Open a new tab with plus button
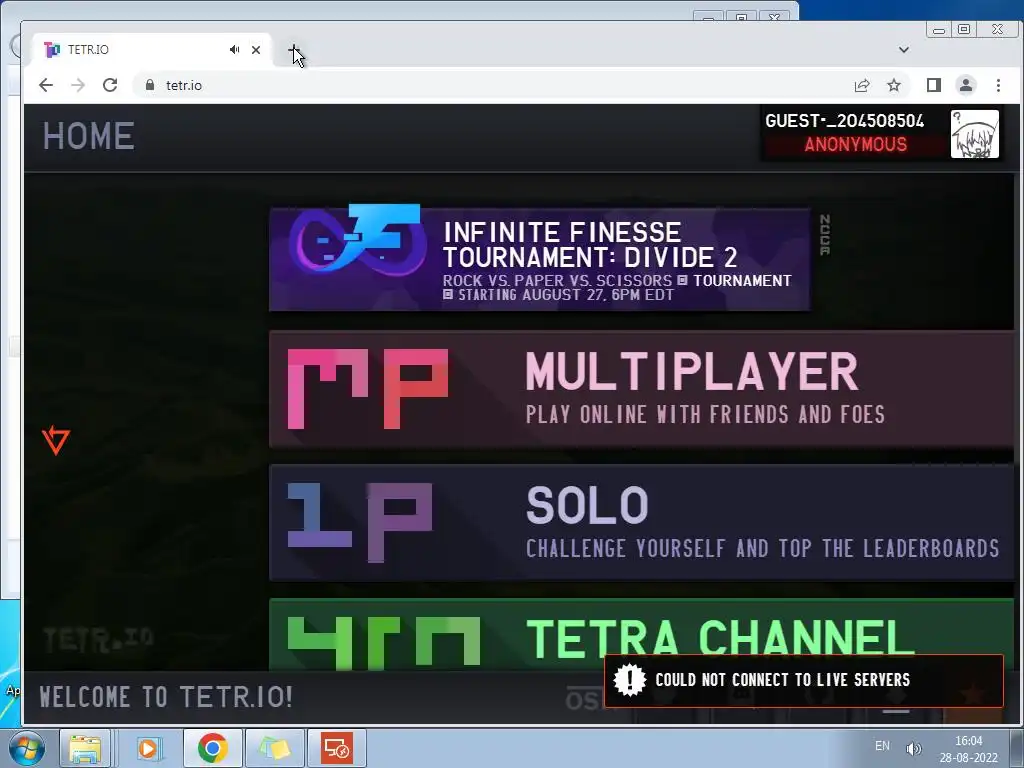The height and width of the screenshot is (768, 1024). point(295,50)
